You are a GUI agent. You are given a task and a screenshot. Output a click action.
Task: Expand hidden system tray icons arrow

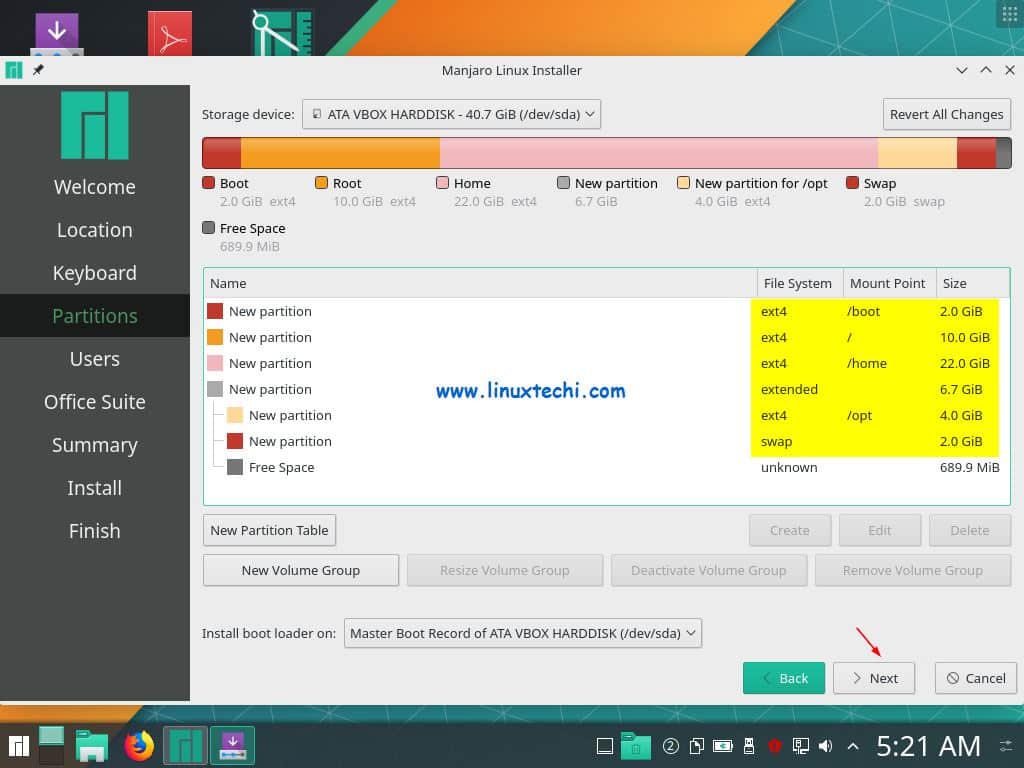852,746
